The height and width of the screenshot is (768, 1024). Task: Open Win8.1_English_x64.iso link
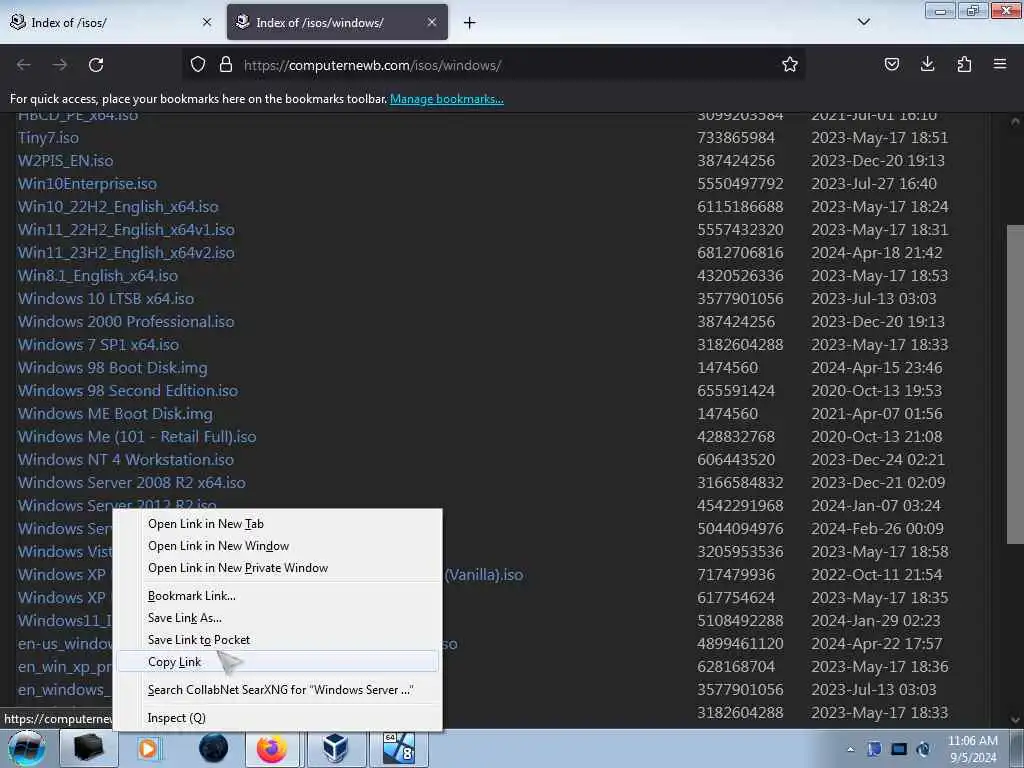(x=98, y=276)
